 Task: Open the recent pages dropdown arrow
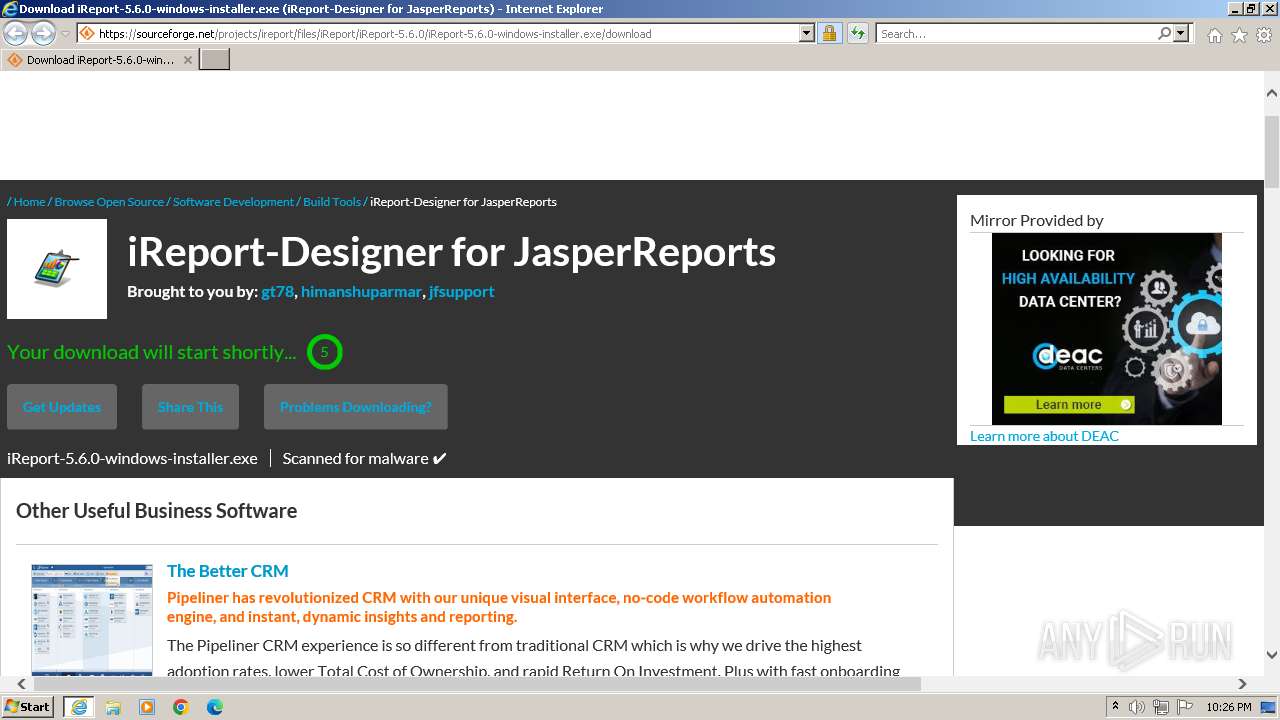pyautogui.click(x=66, y=34)
